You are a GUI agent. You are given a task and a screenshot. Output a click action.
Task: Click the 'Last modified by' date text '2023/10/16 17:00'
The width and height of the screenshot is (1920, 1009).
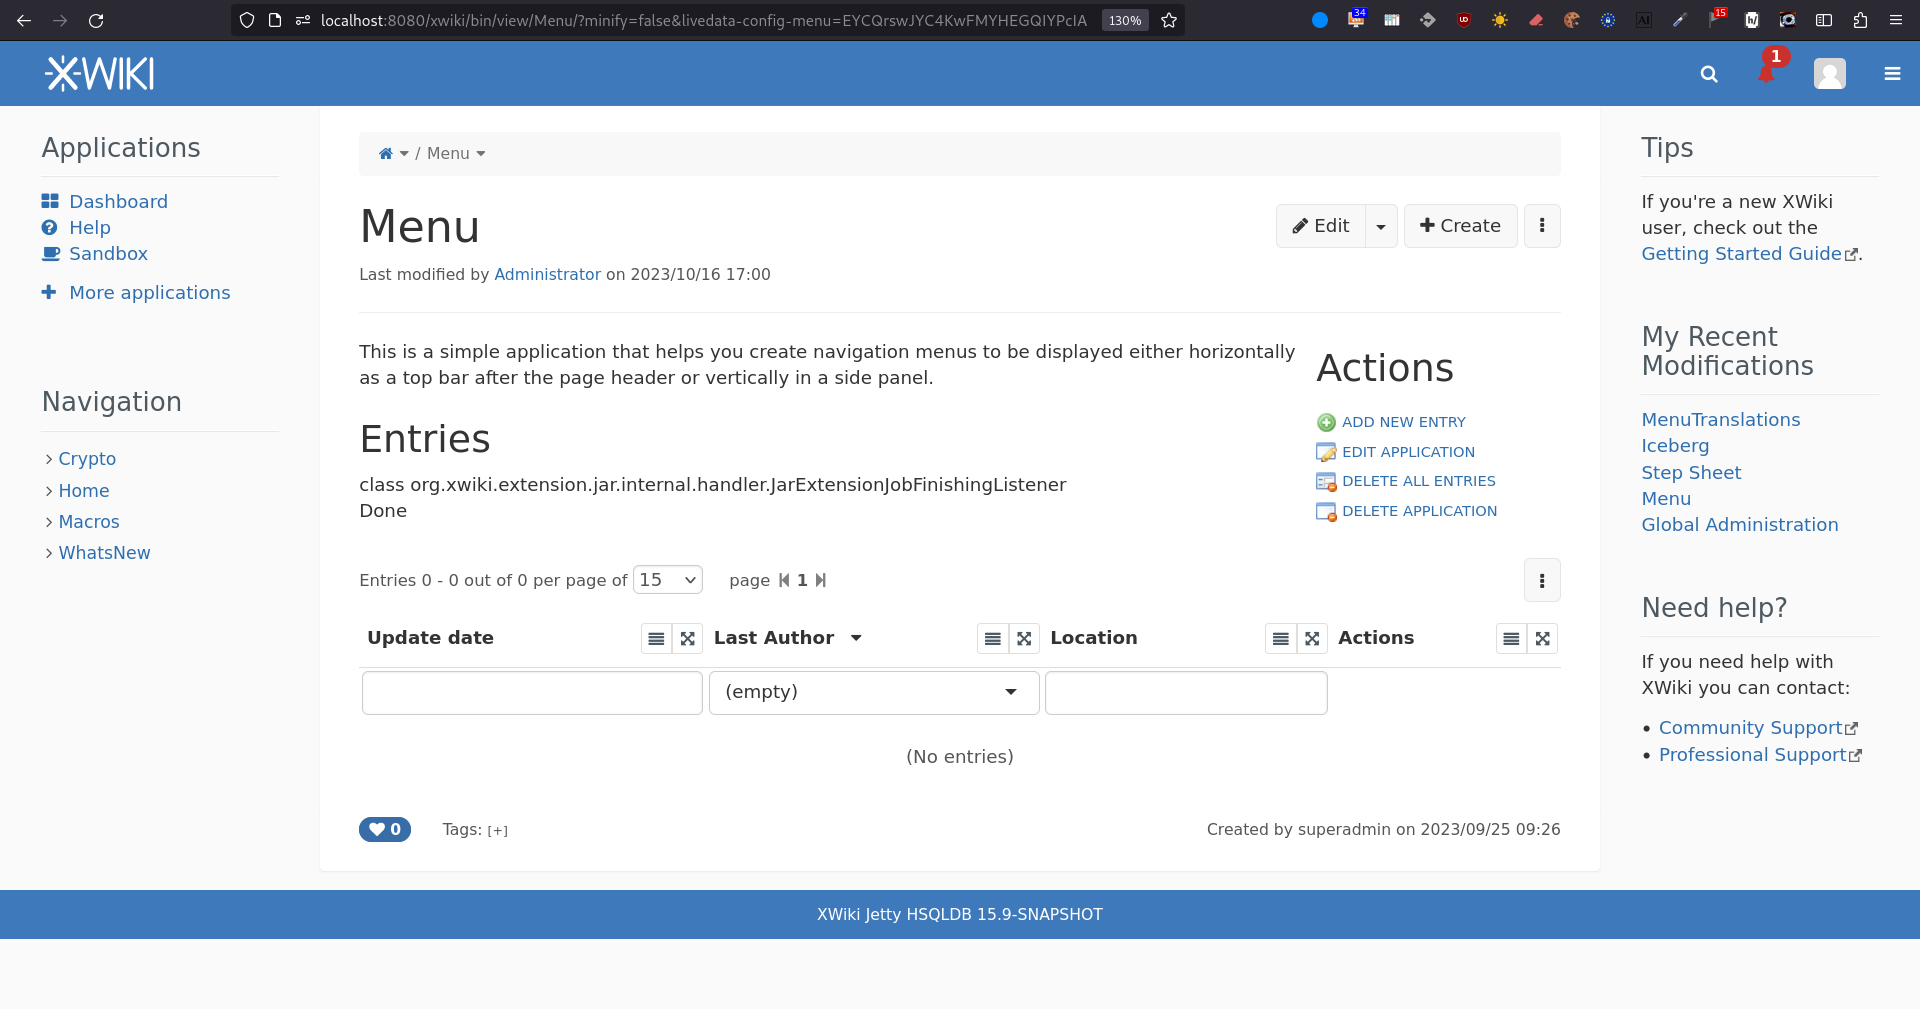(700, 274)
